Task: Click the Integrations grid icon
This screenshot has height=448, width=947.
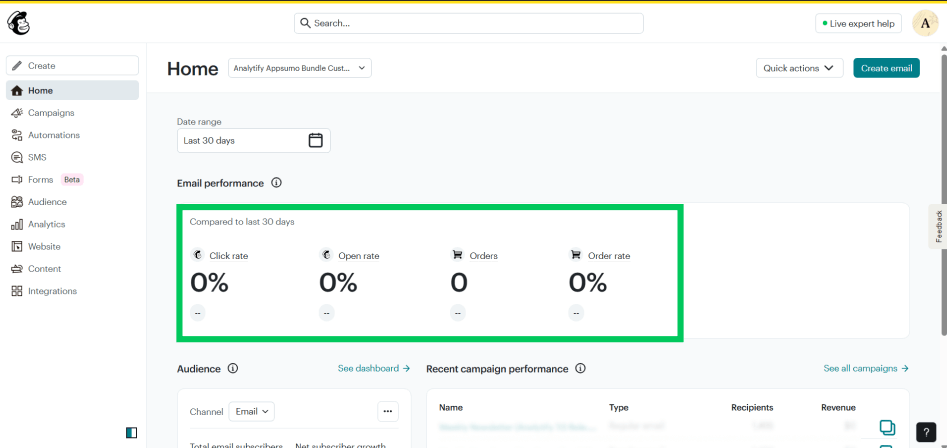Action: [x=17, y=291]
